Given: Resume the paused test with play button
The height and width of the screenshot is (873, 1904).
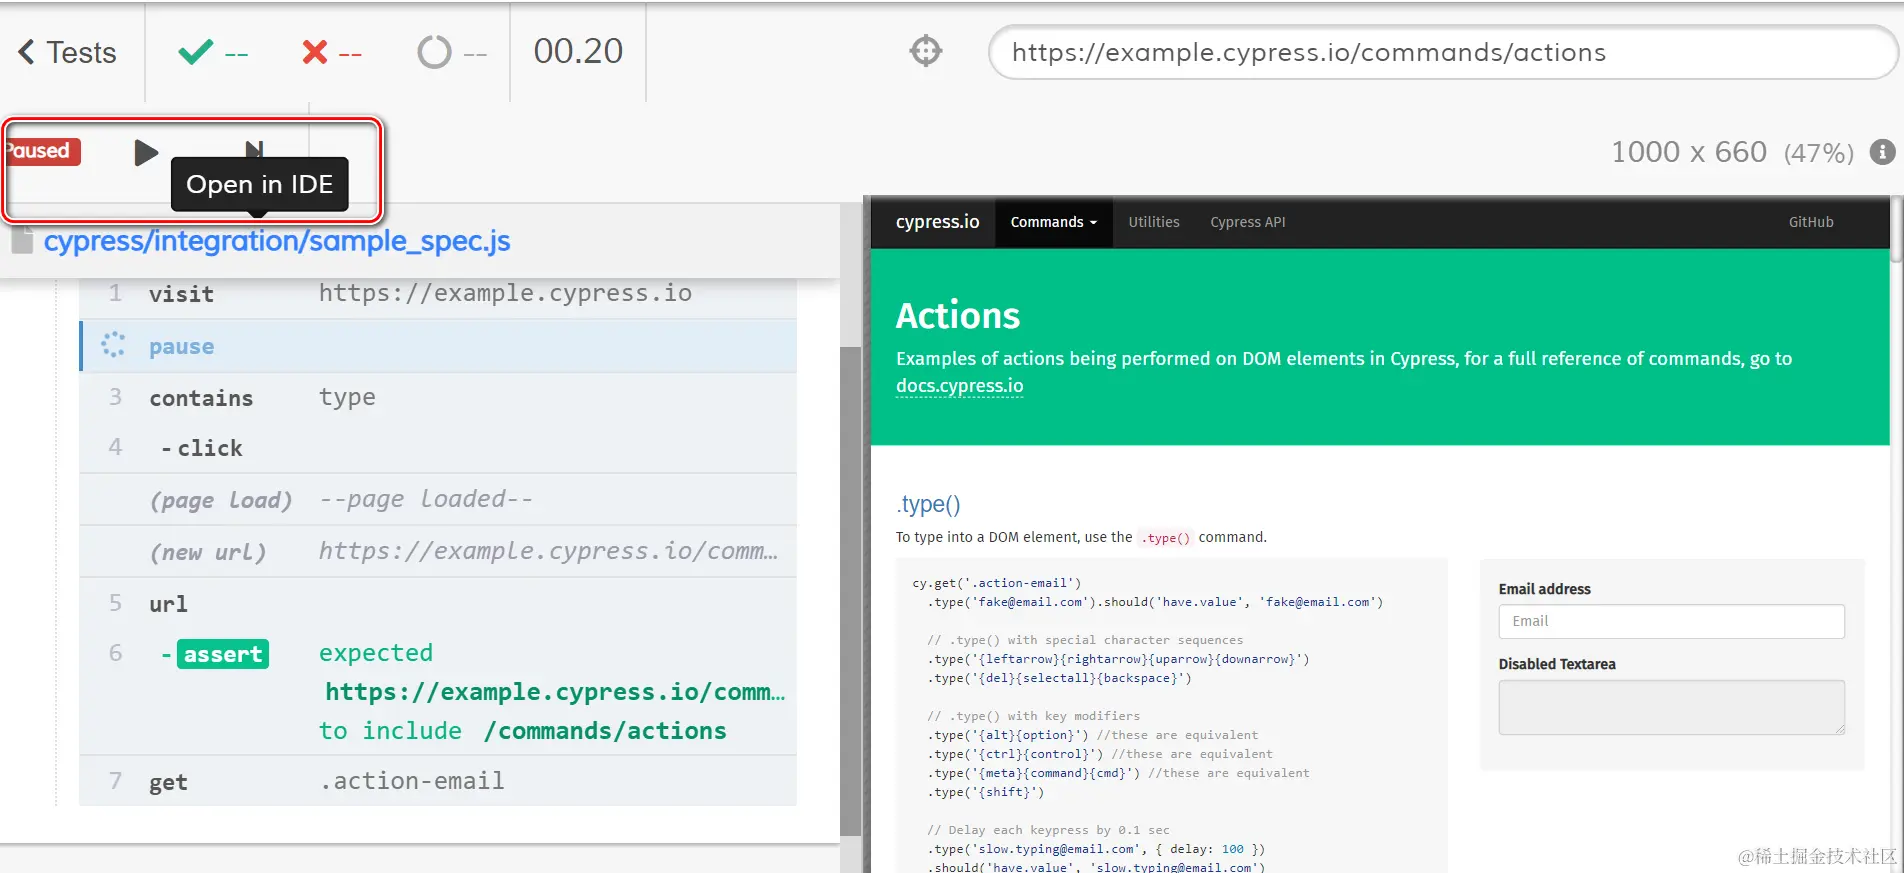Looking at the screenshot, I should [x=146, y=152].
